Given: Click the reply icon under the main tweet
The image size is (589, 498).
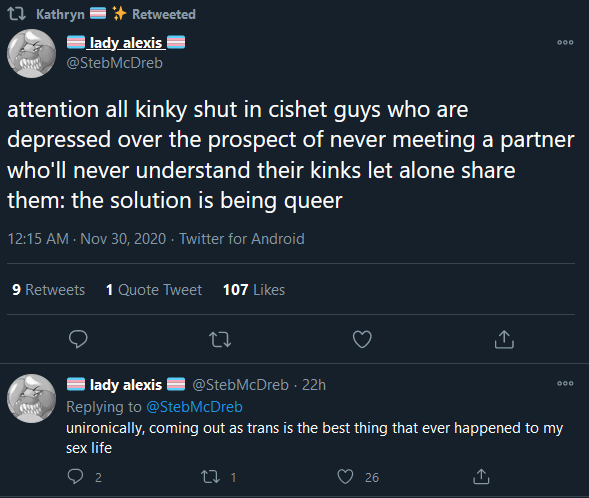Looking at the screenshot, I should [78, 339].
